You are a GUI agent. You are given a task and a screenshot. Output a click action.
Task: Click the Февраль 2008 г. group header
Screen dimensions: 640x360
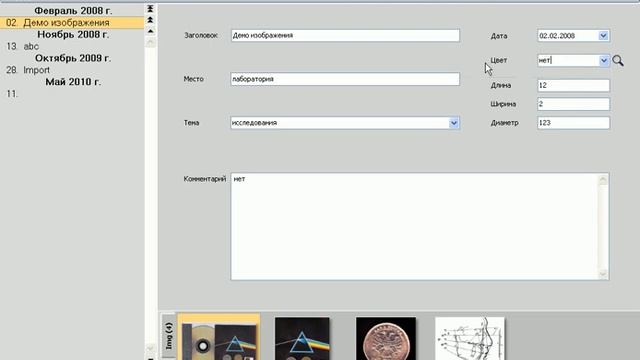coord(73,11)
